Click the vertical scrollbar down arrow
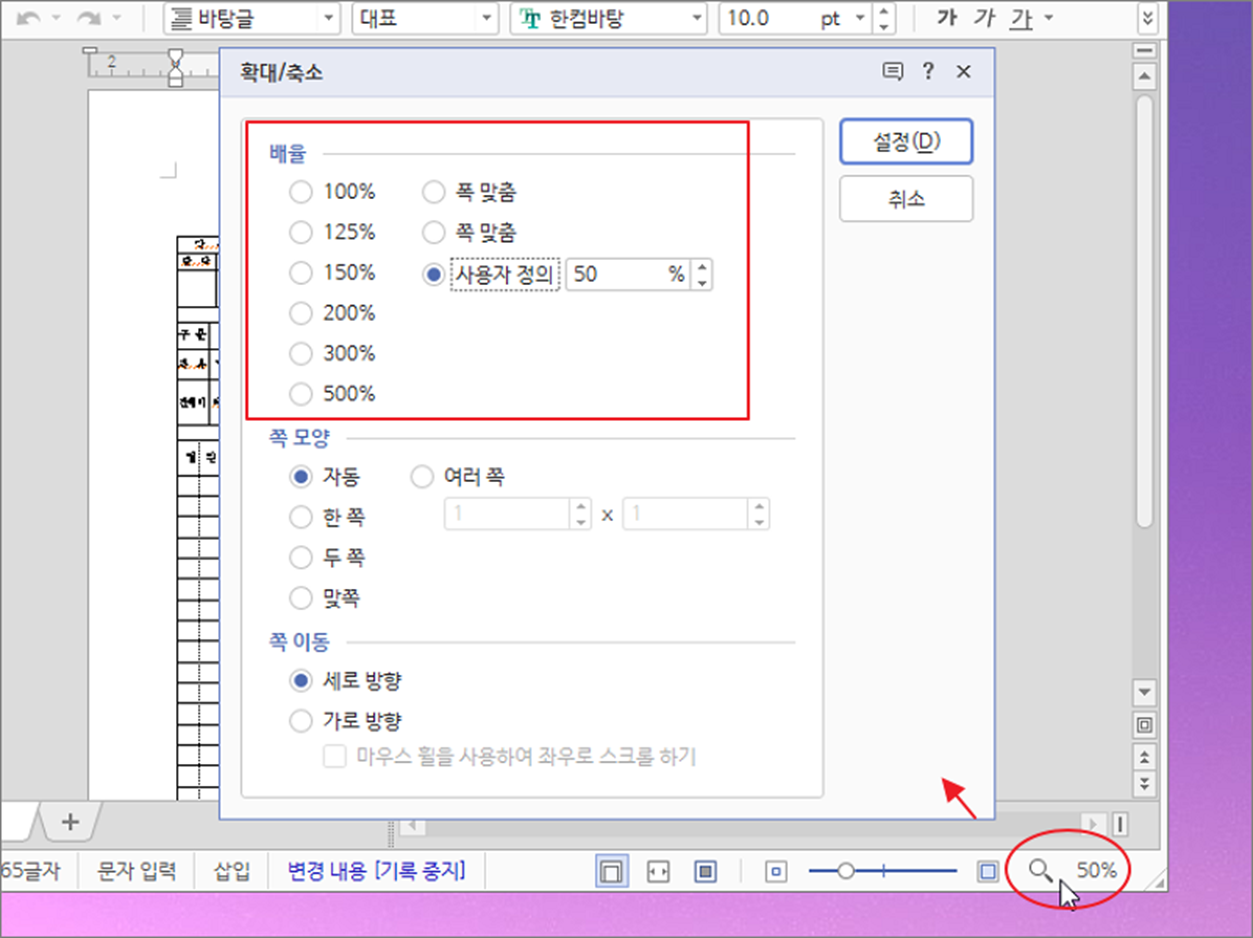This screenshot has width=1253, height=938. coord(1145,691)
